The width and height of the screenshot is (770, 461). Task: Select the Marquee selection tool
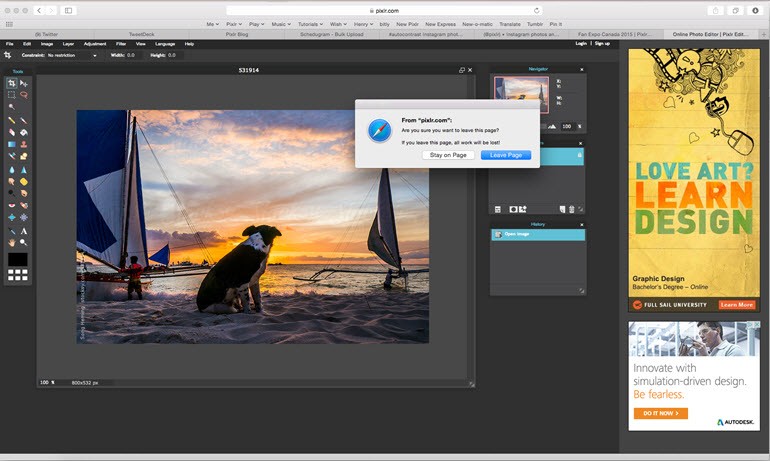[x=11, y=95]
